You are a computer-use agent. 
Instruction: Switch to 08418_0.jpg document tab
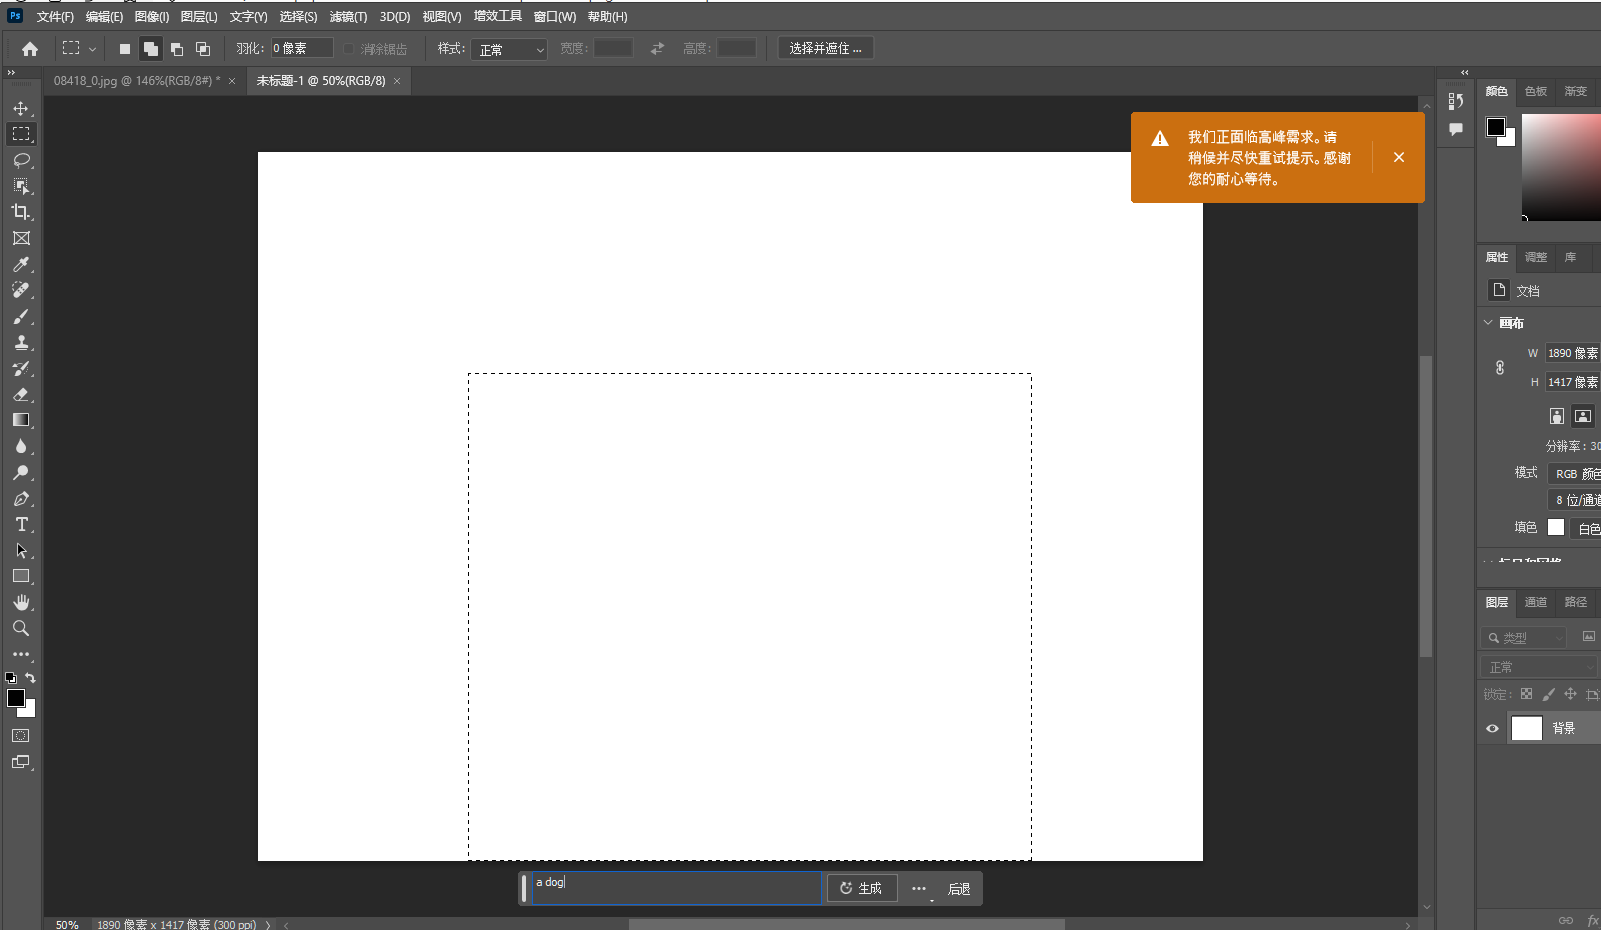(x=137, y=81)
